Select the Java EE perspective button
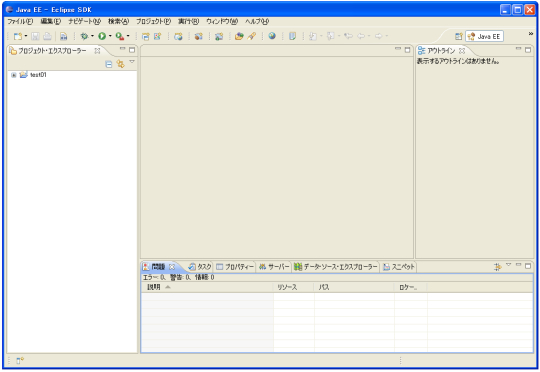Viewport: 540px width, 372px height. pyautogui.click(x=485, y=36)
